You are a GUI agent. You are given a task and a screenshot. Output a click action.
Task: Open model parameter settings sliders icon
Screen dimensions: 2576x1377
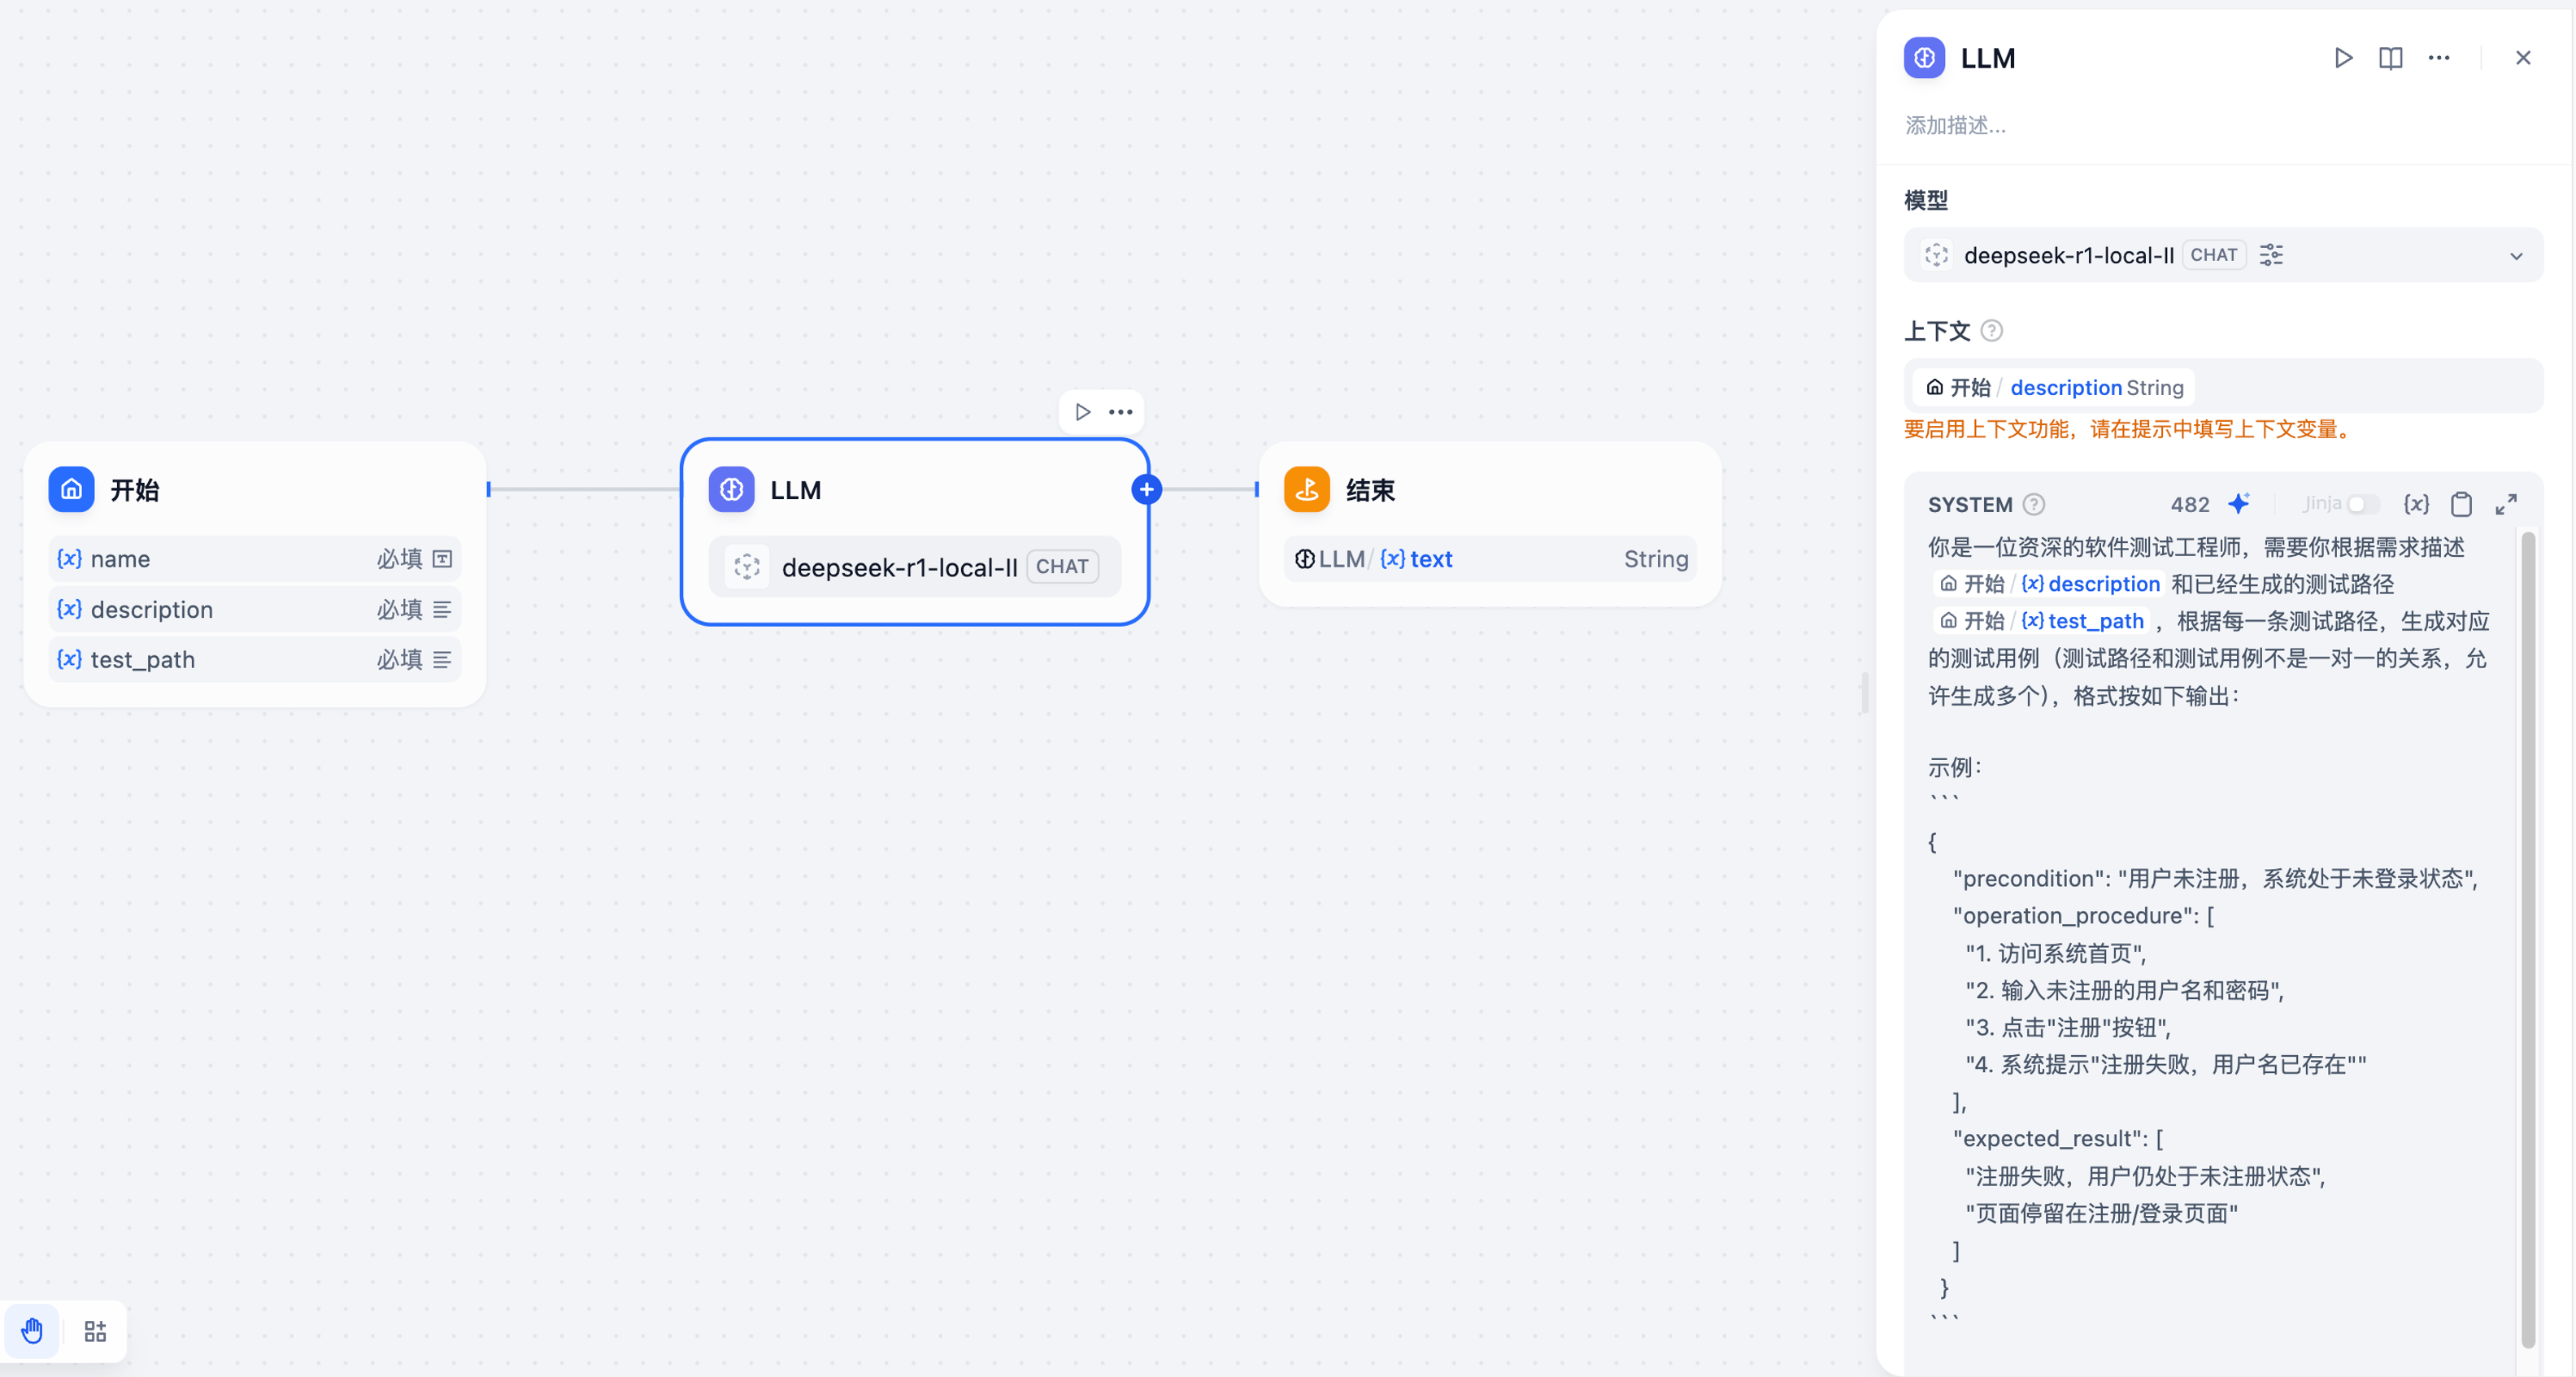[x=2271, y=255]
